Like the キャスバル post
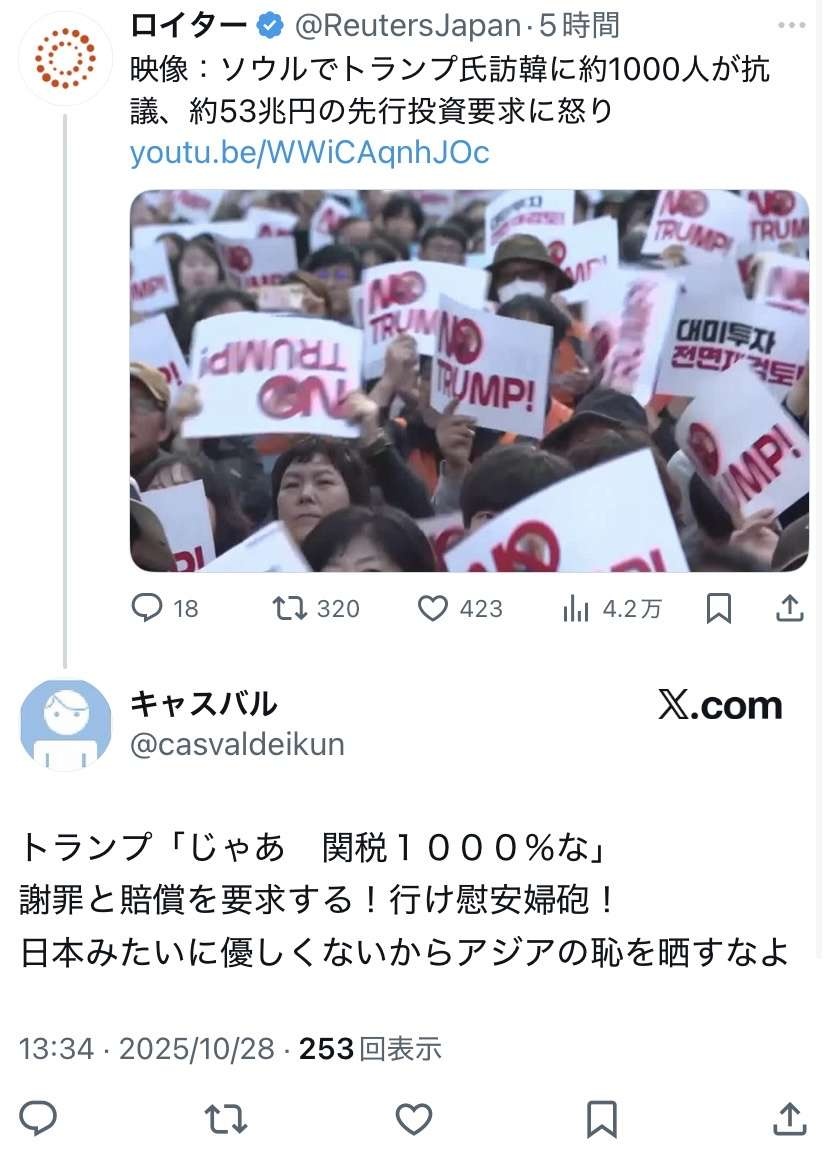The height and width of the screenshot is (1163, 828). (x=414, y=1119)
